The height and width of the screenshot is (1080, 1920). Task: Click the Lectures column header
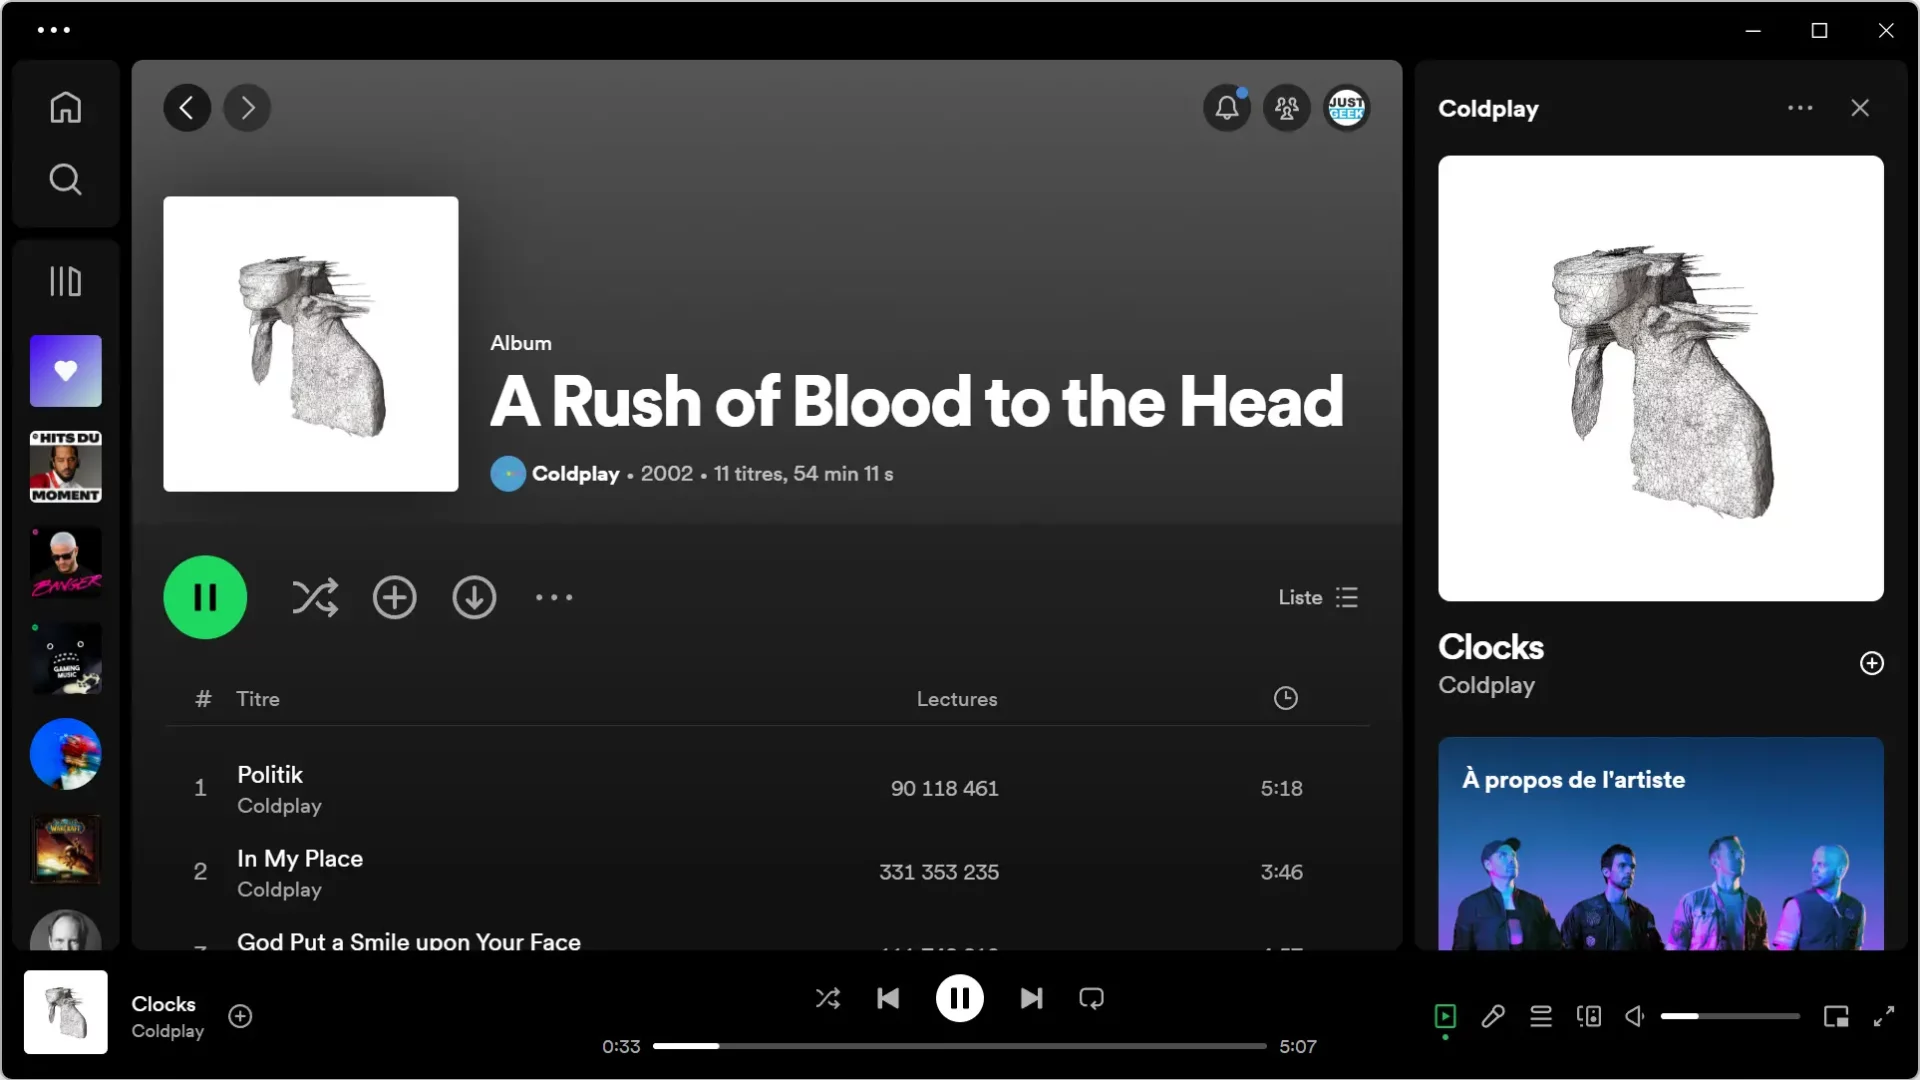click(x=957, y=699)
